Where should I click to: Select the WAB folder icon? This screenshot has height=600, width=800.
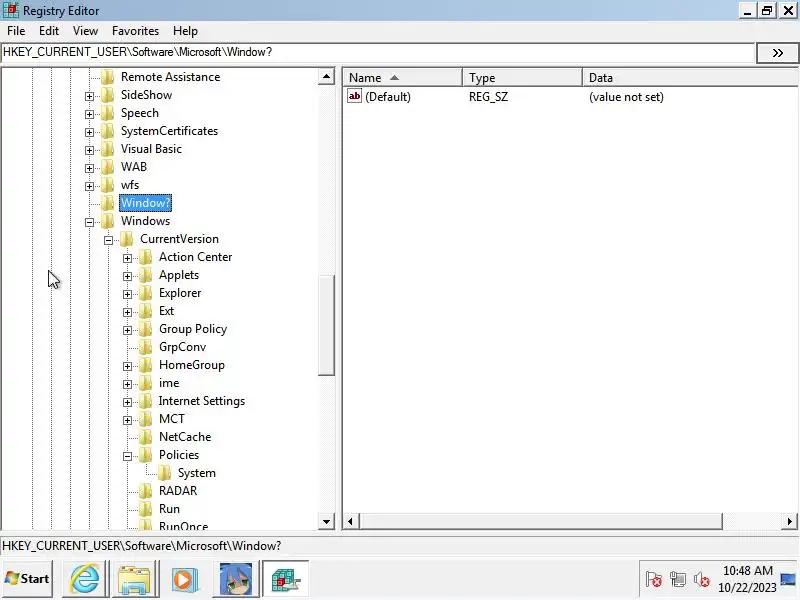[x=108, y=167]
